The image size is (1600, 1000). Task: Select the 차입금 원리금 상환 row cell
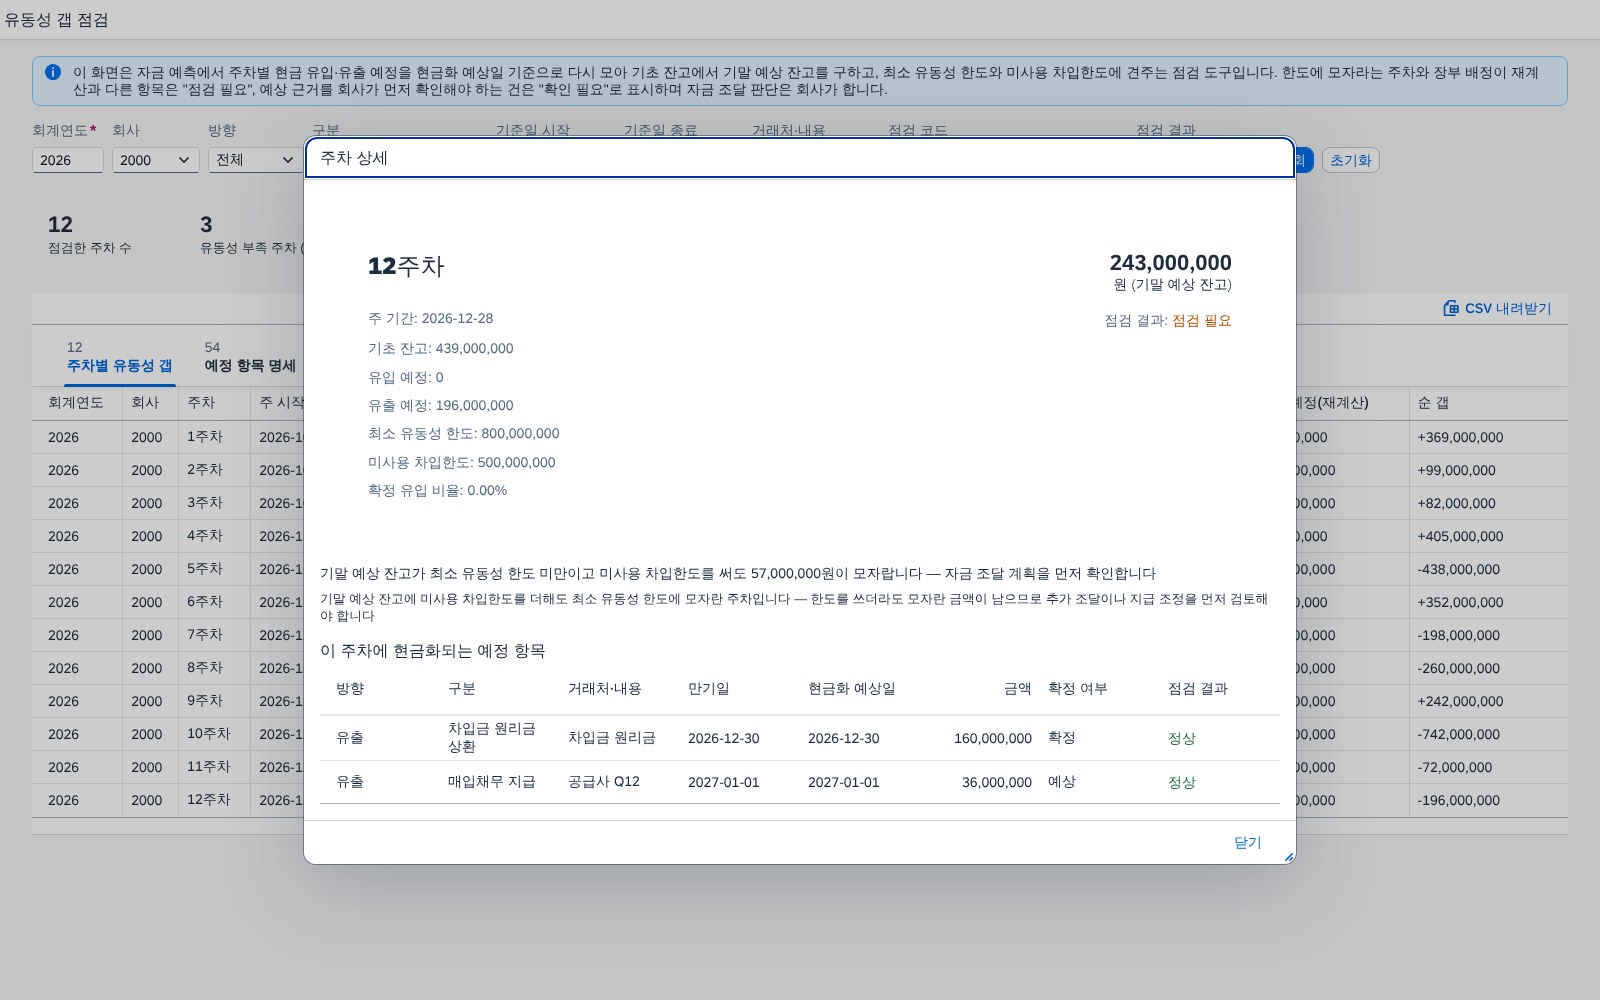[x=492, y=738]
